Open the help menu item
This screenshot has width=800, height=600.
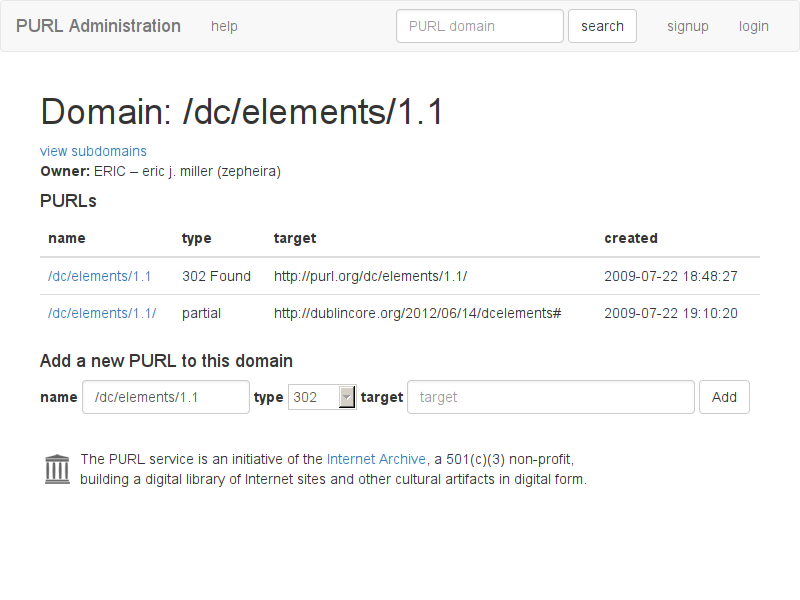pyautogui.click(x=224, y=26)
